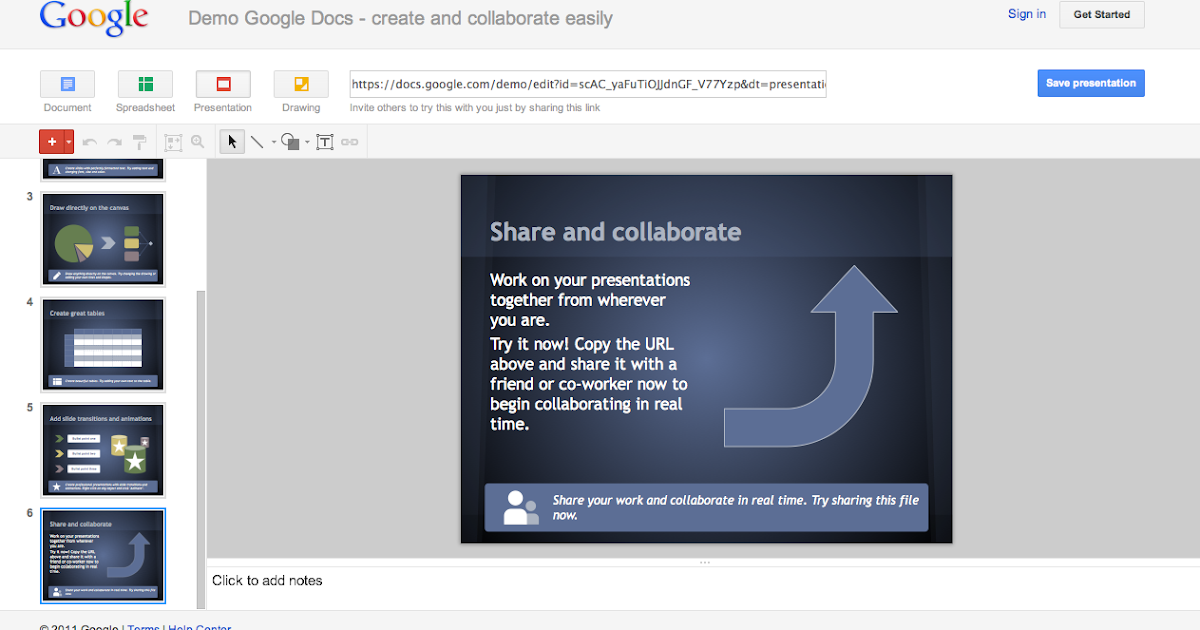Viewport: 1200px width, 630px height.
Task: Click the red new slide plus button
Action: pos(51,142)
